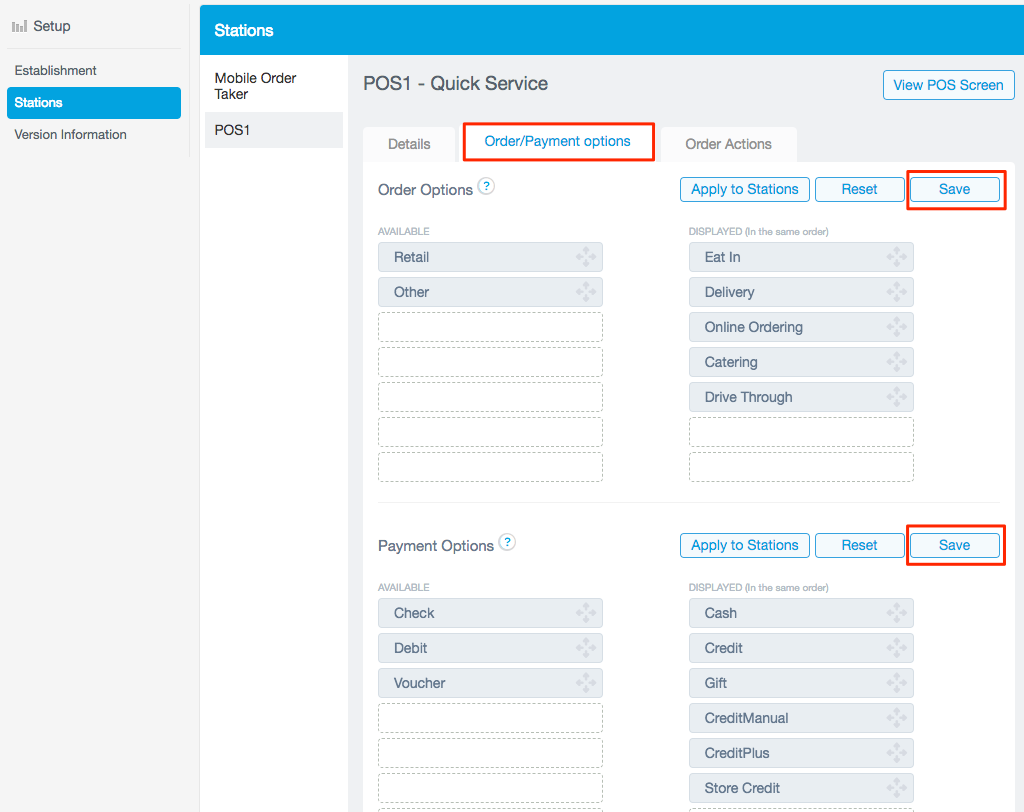Open the Establishment setup page
This screenshot has height=812, width=1024.
point(56,71)
